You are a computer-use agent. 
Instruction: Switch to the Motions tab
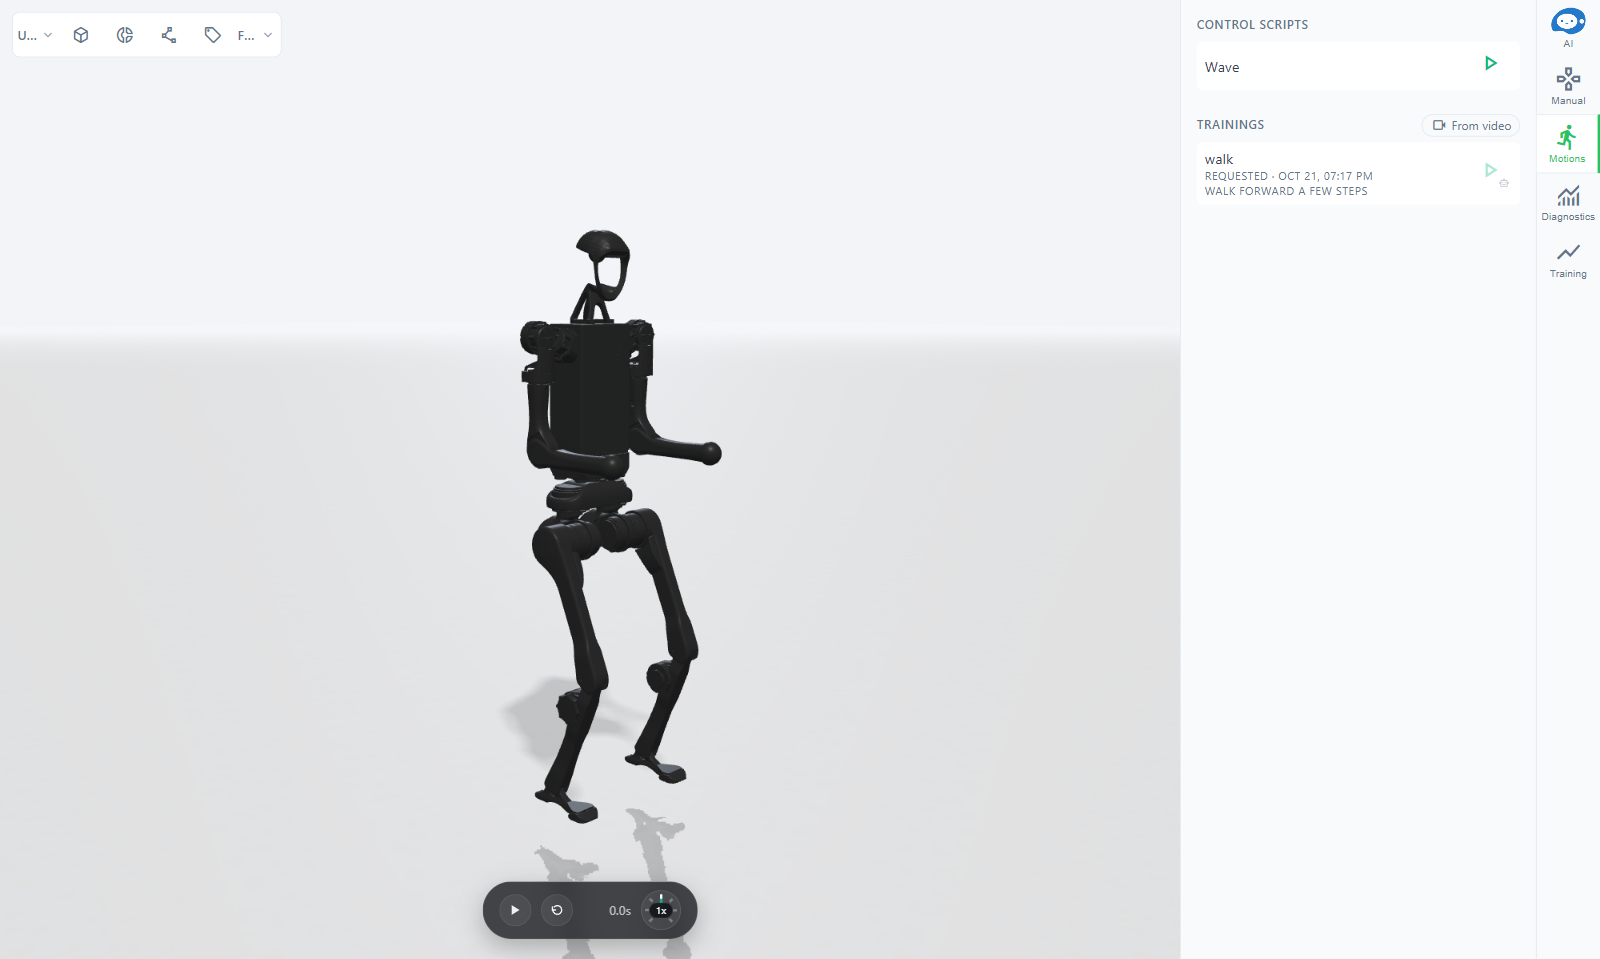click(x=1567, y=144)
